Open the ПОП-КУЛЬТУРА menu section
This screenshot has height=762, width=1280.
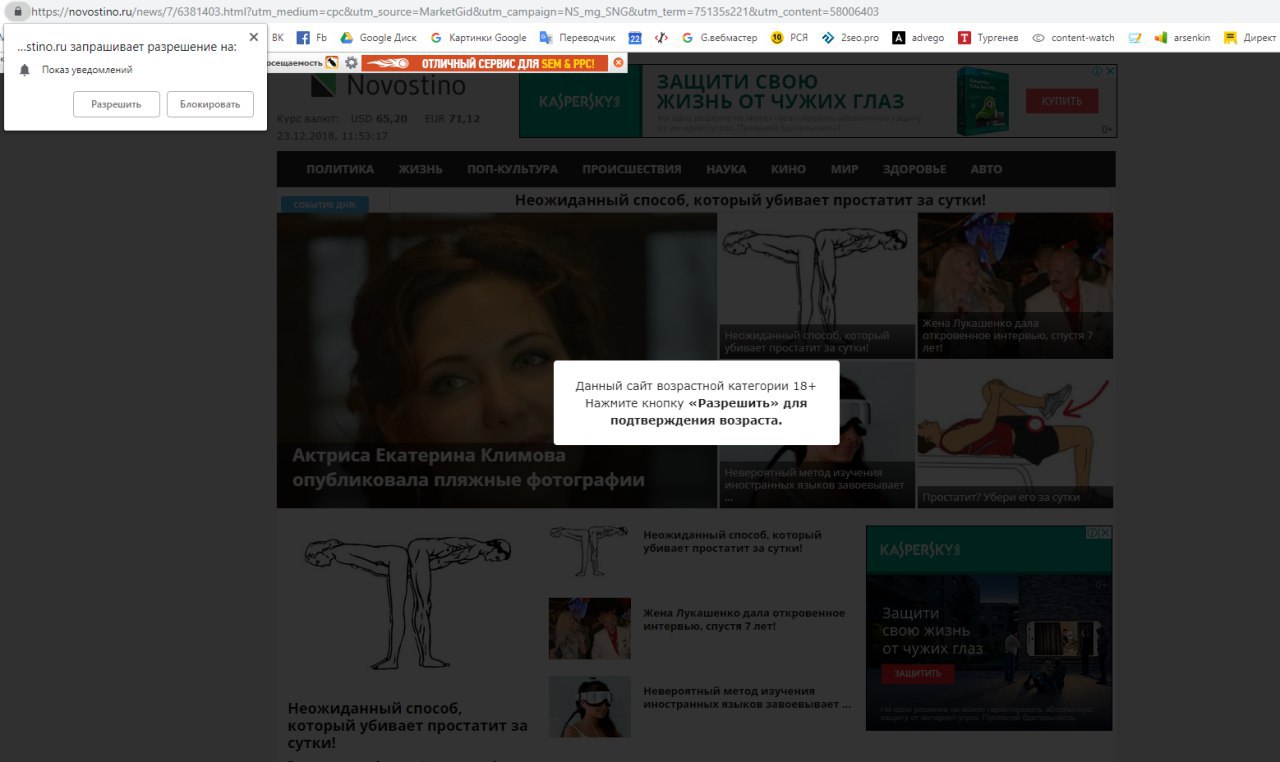coord(512,169)
